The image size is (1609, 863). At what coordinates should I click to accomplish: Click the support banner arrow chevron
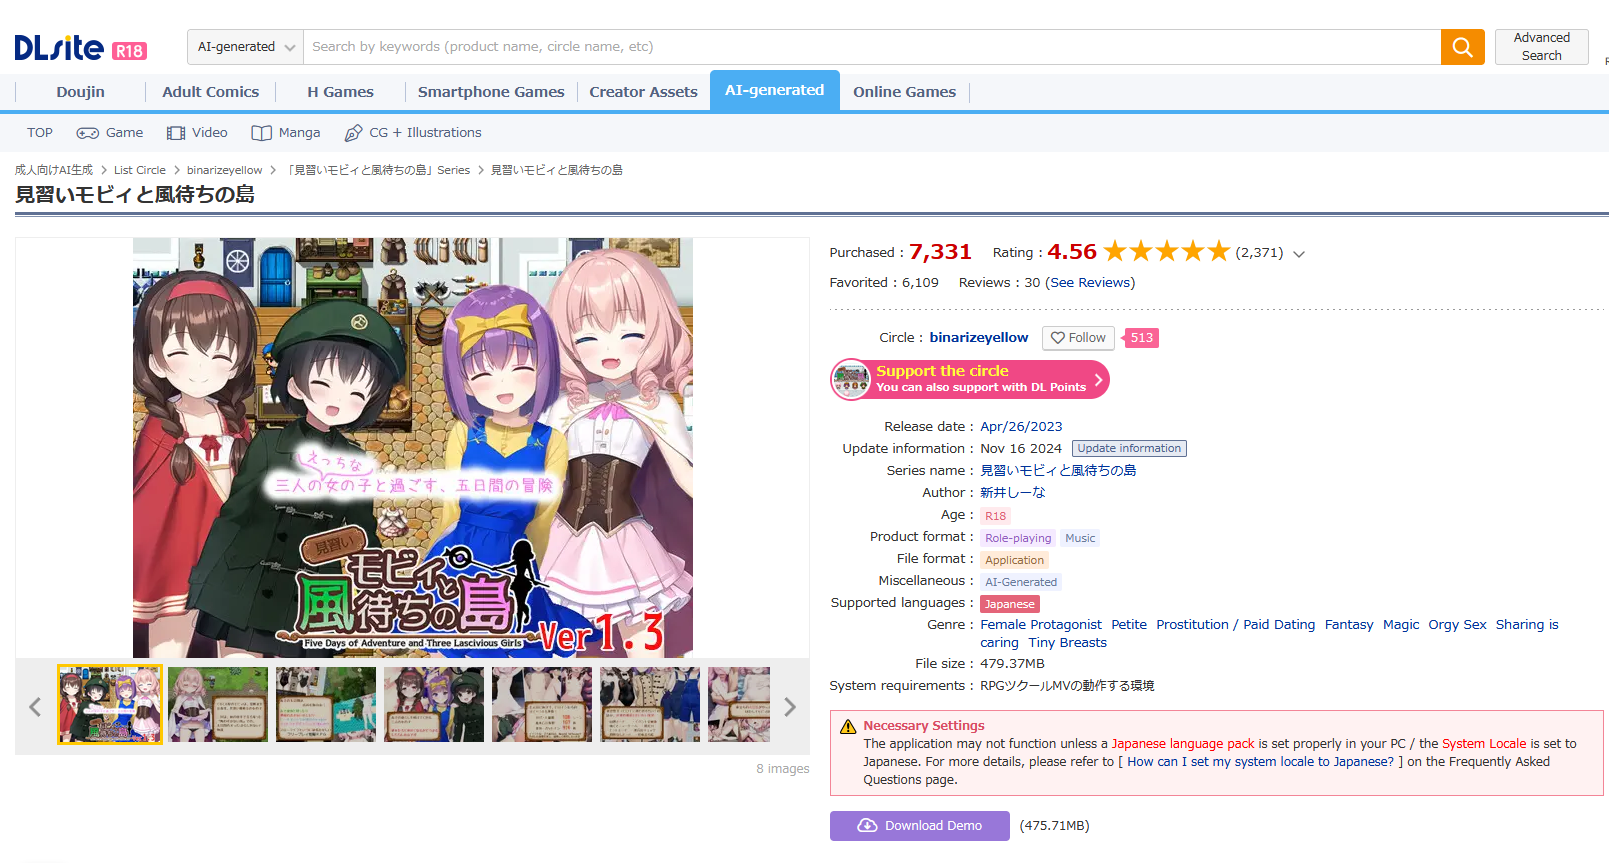[1098, 380]
